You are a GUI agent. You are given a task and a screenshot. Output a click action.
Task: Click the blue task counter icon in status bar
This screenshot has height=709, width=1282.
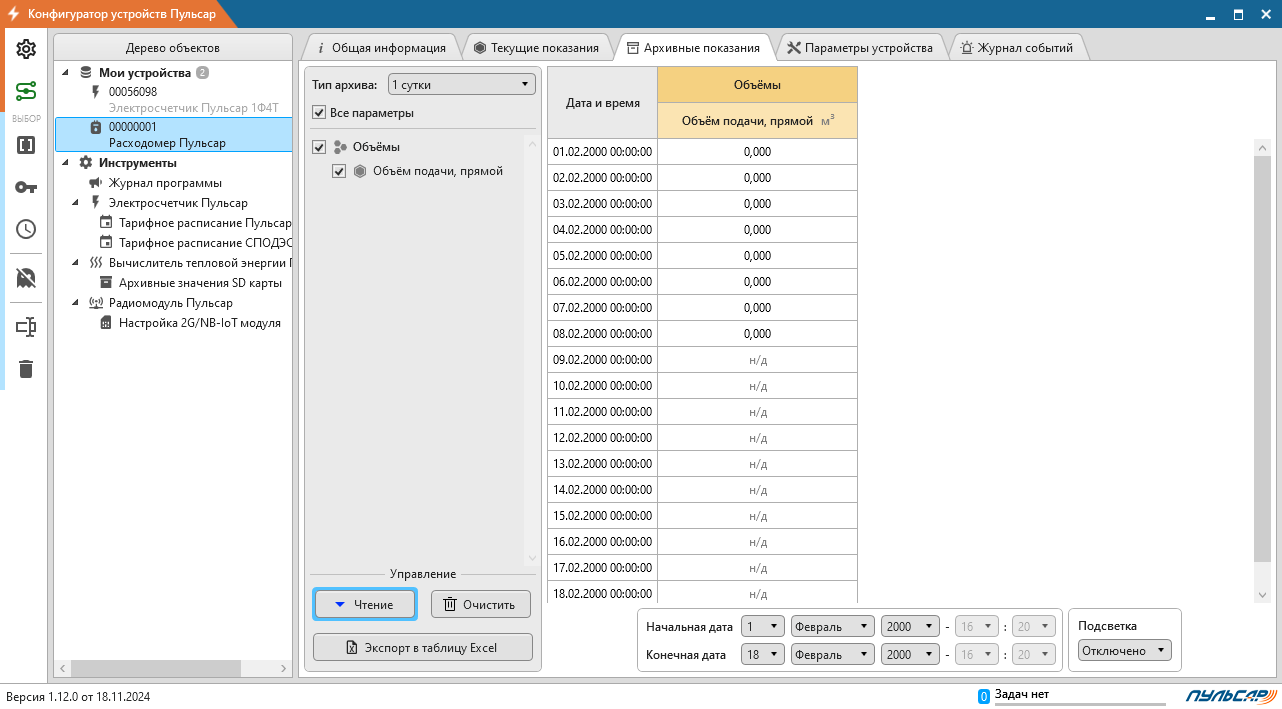click(x=984, y=696)
